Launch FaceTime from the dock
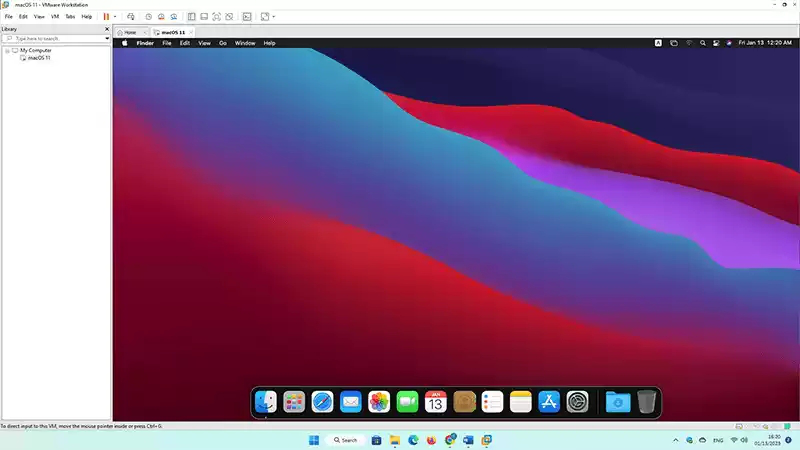This screenshot has height=450, width=800. (x=407, y=402)
